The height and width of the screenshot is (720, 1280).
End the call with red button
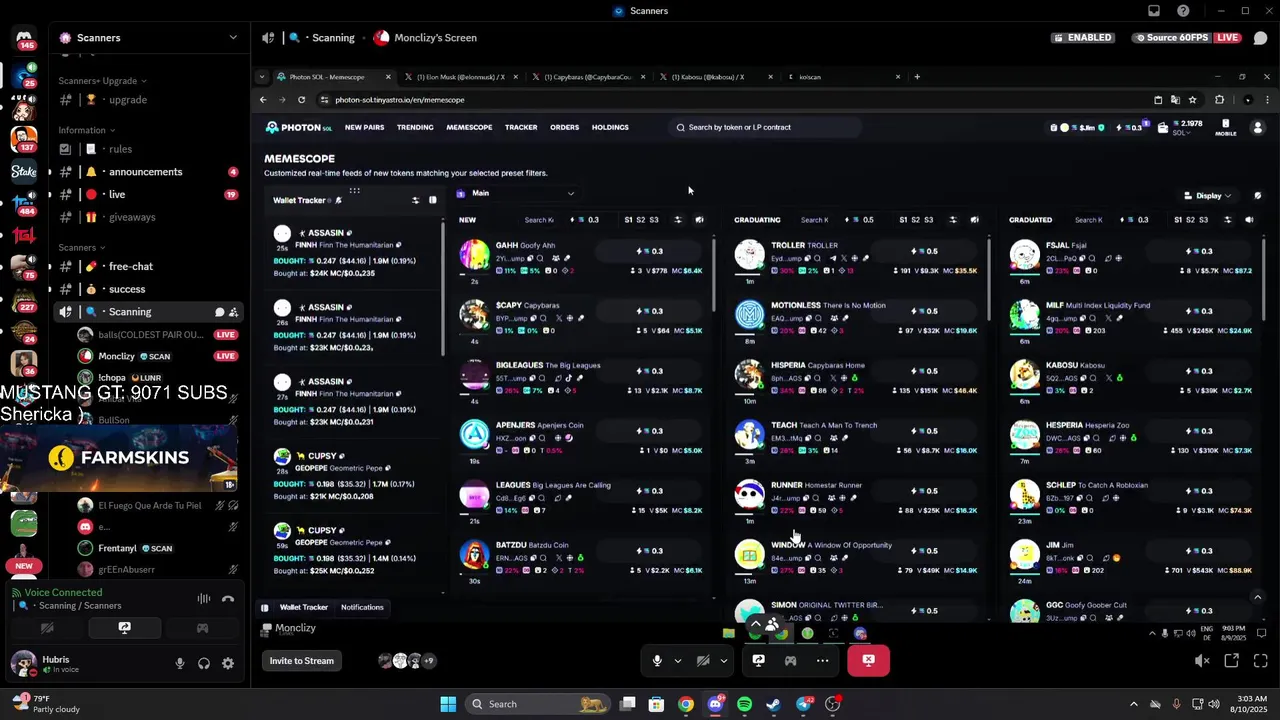point(868,660)
